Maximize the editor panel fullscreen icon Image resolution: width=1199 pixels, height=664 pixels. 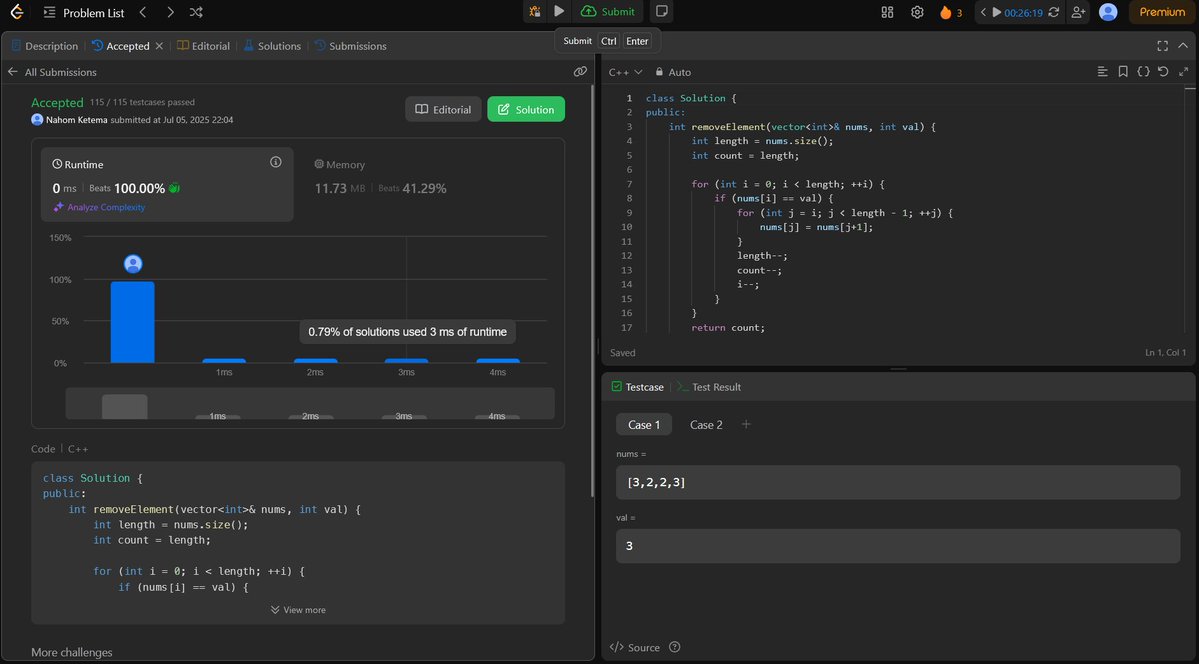[1162, 46]
